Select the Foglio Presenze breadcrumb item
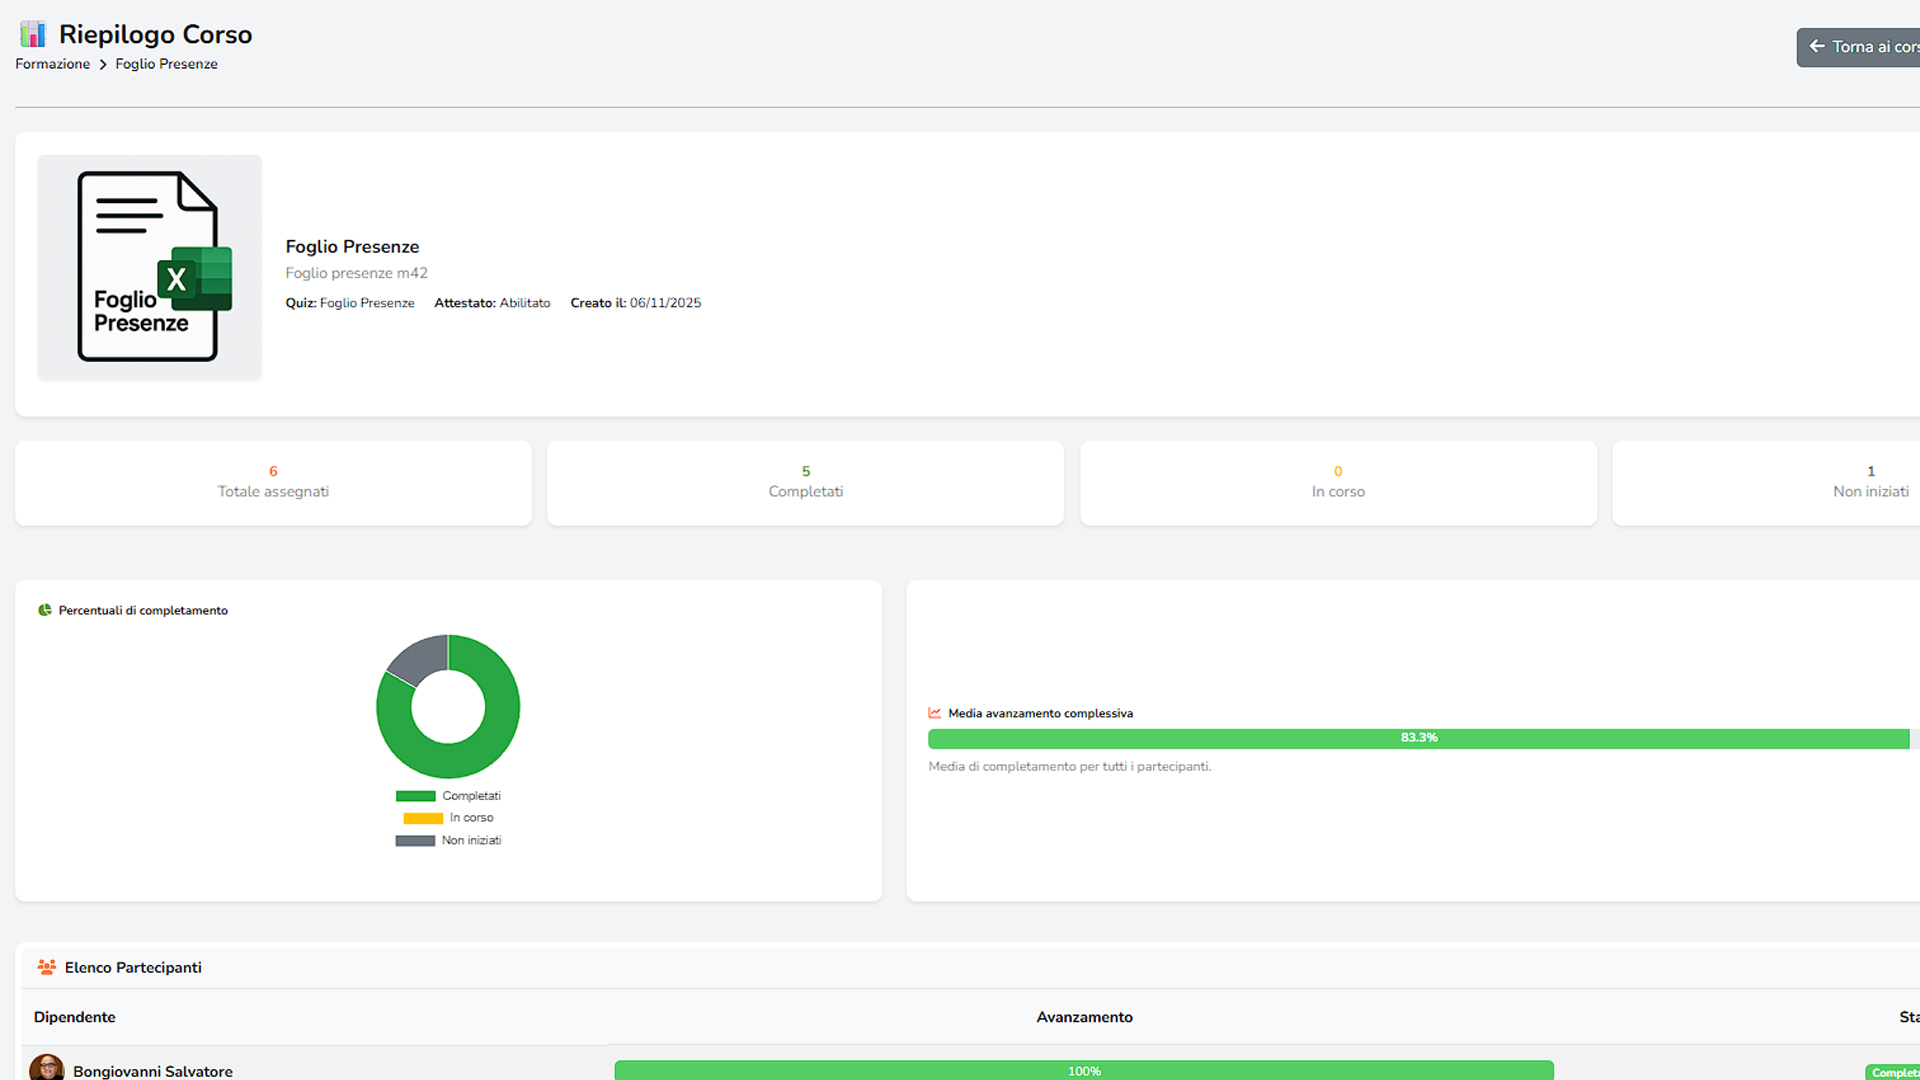Screen dimensions: 1920x1080 pos(166,64)
